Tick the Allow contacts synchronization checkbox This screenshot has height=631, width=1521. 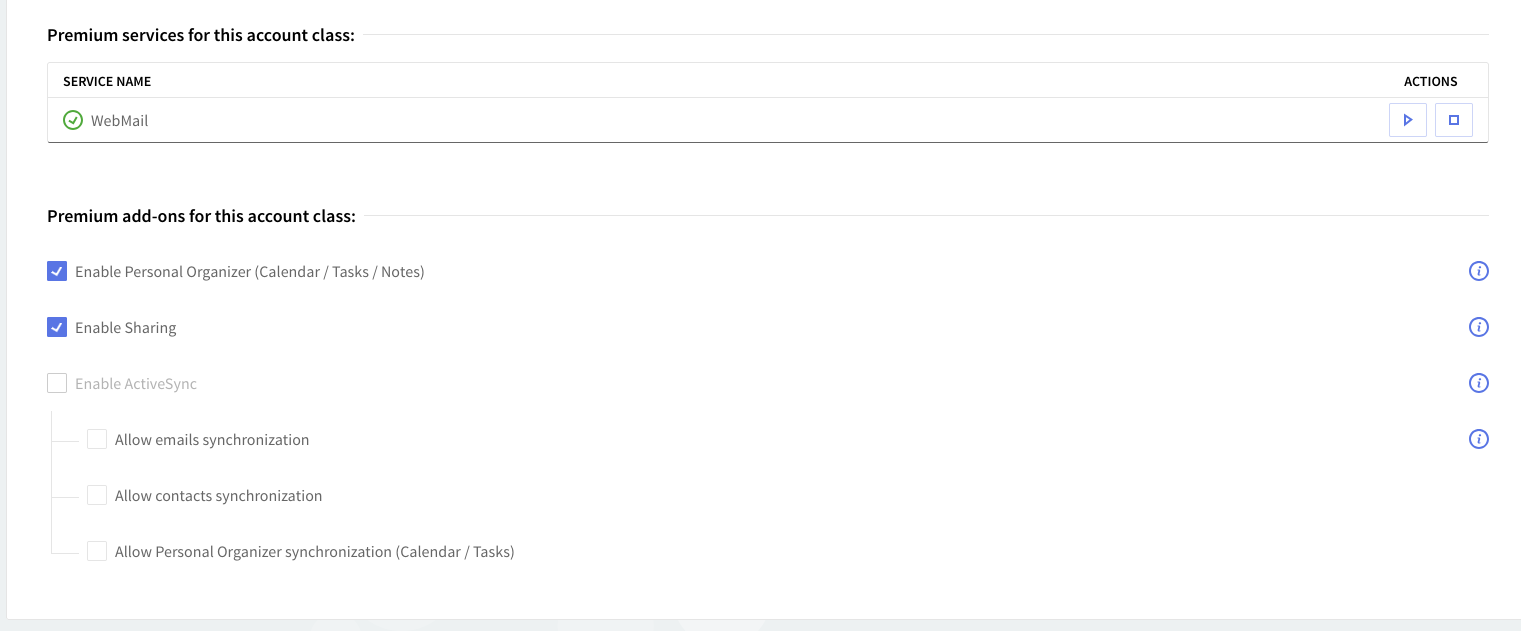pos(97,495)
